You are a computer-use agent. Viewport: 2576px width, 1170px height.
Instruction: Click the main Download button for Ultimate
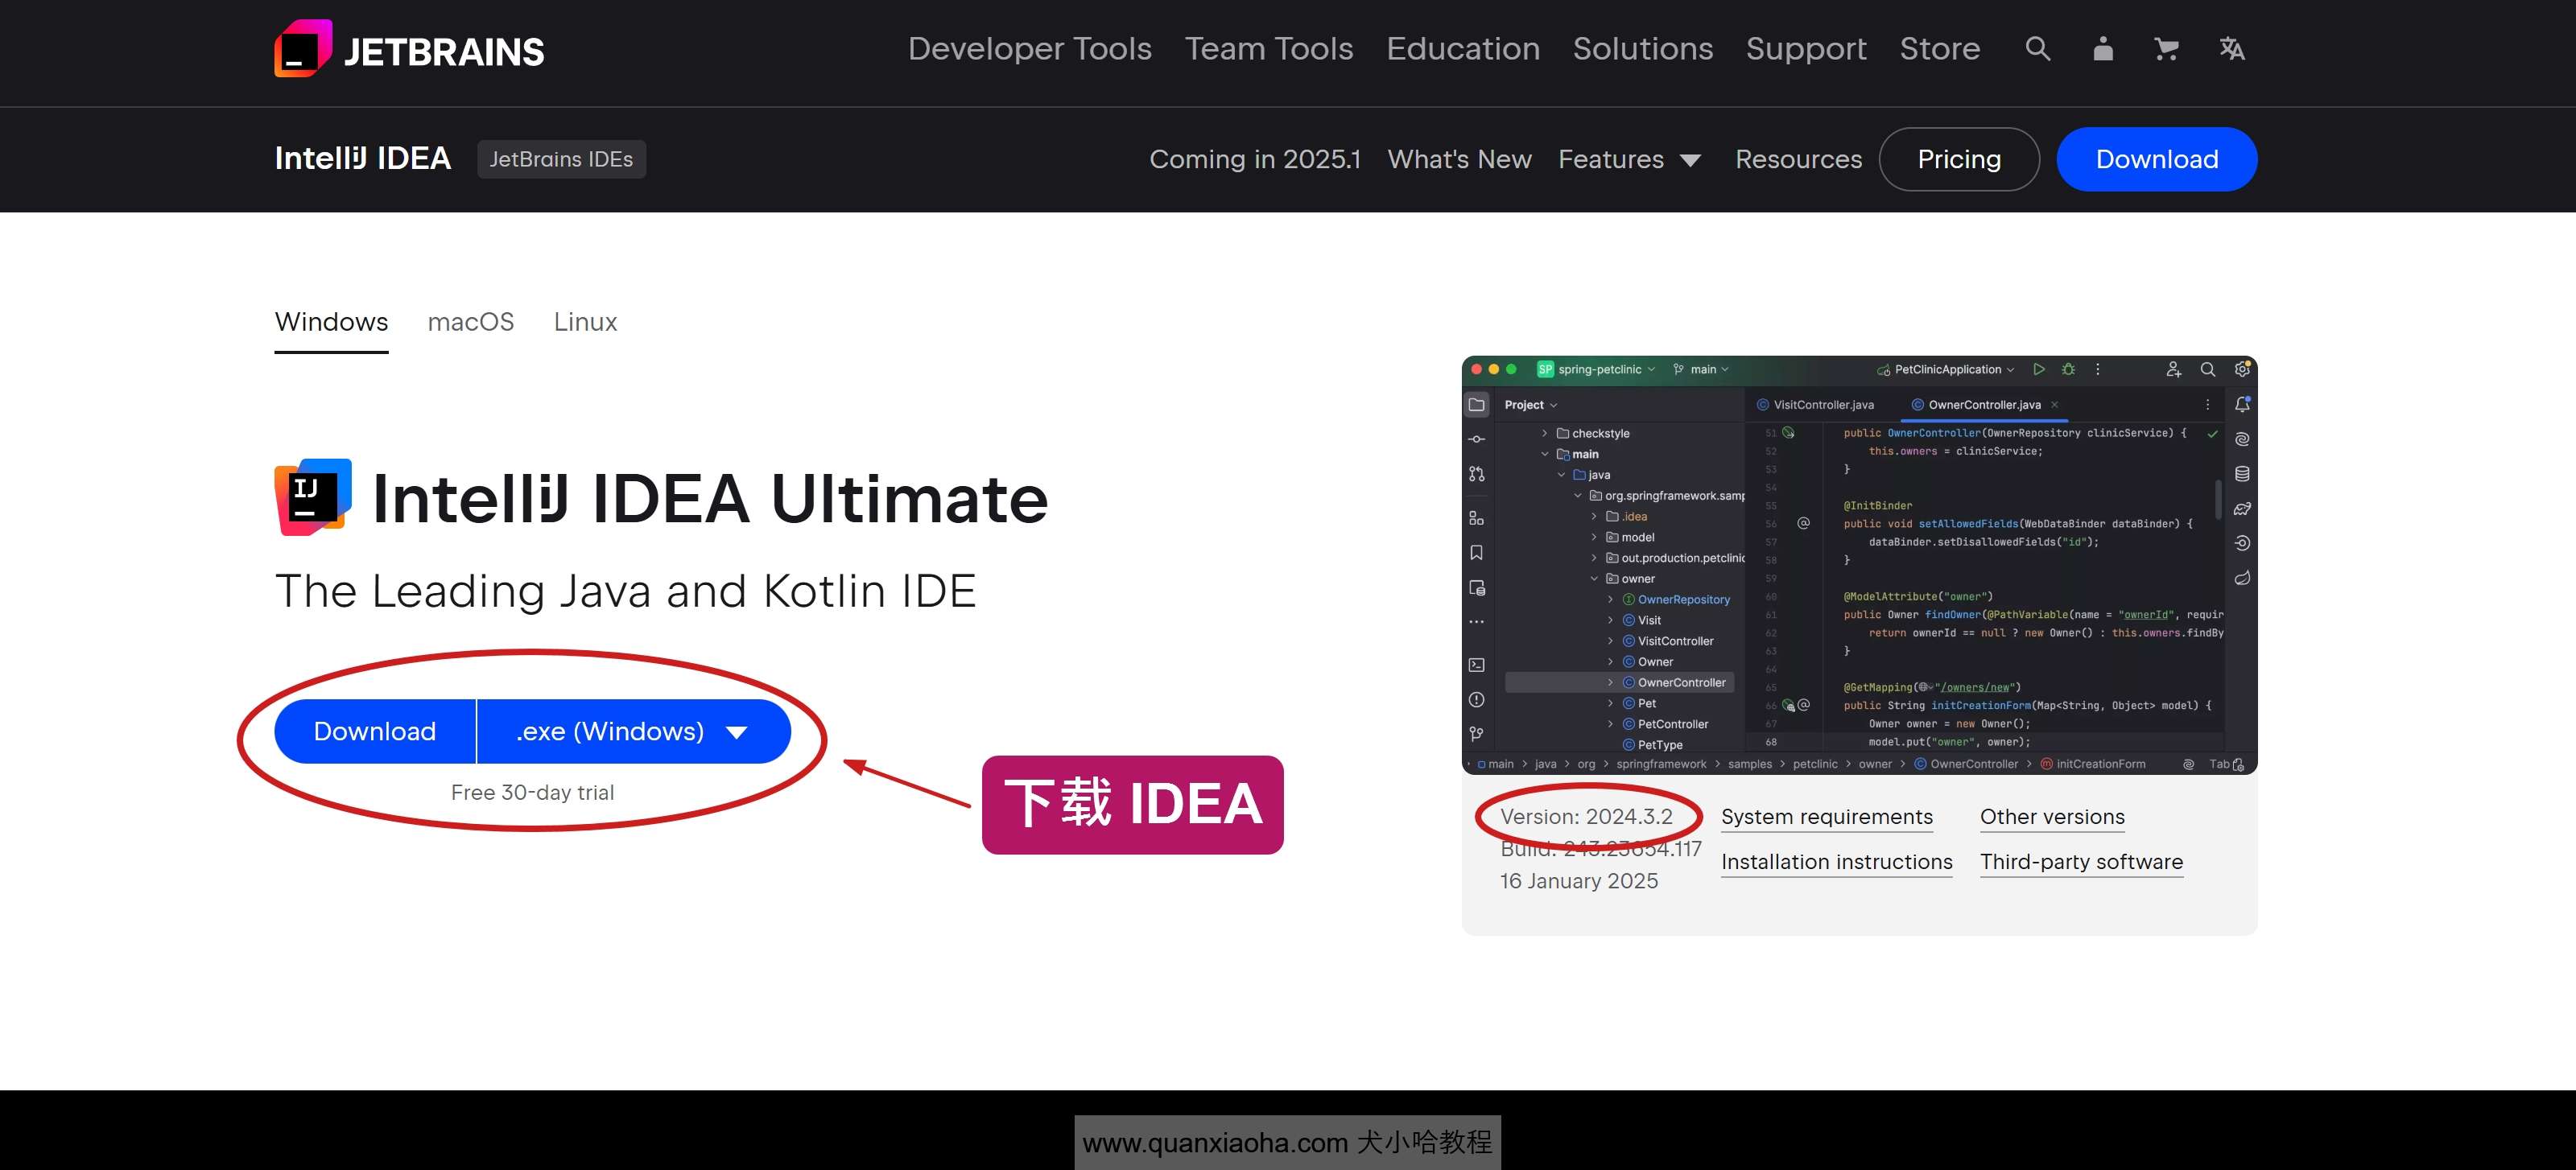click(375, 732)
